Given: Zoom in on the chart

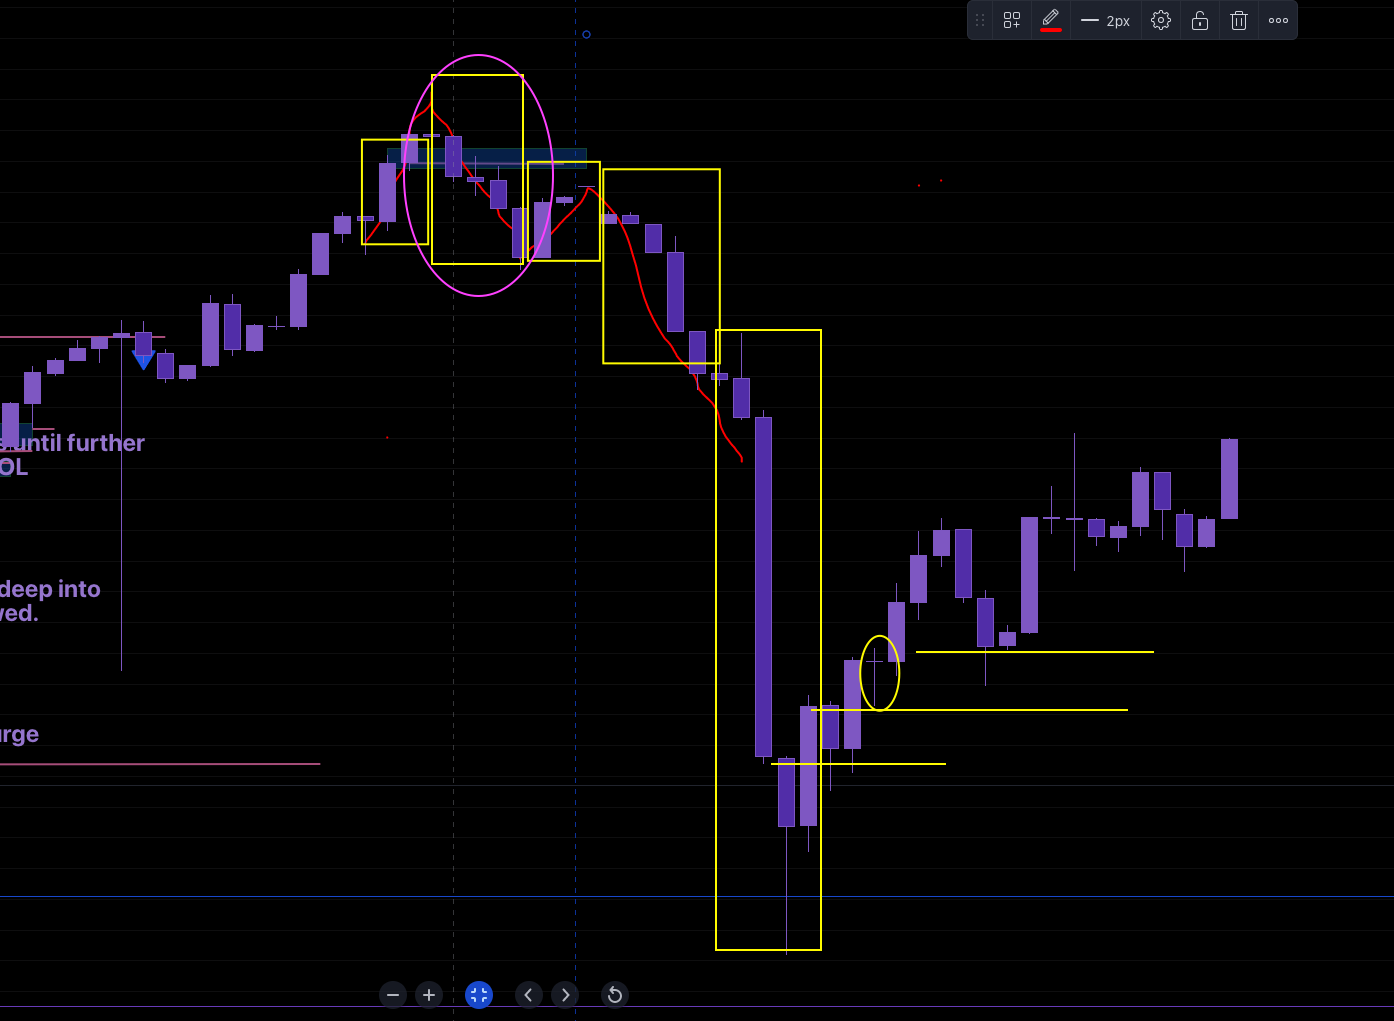Looking at the screenshot, I should coord(429,994).
